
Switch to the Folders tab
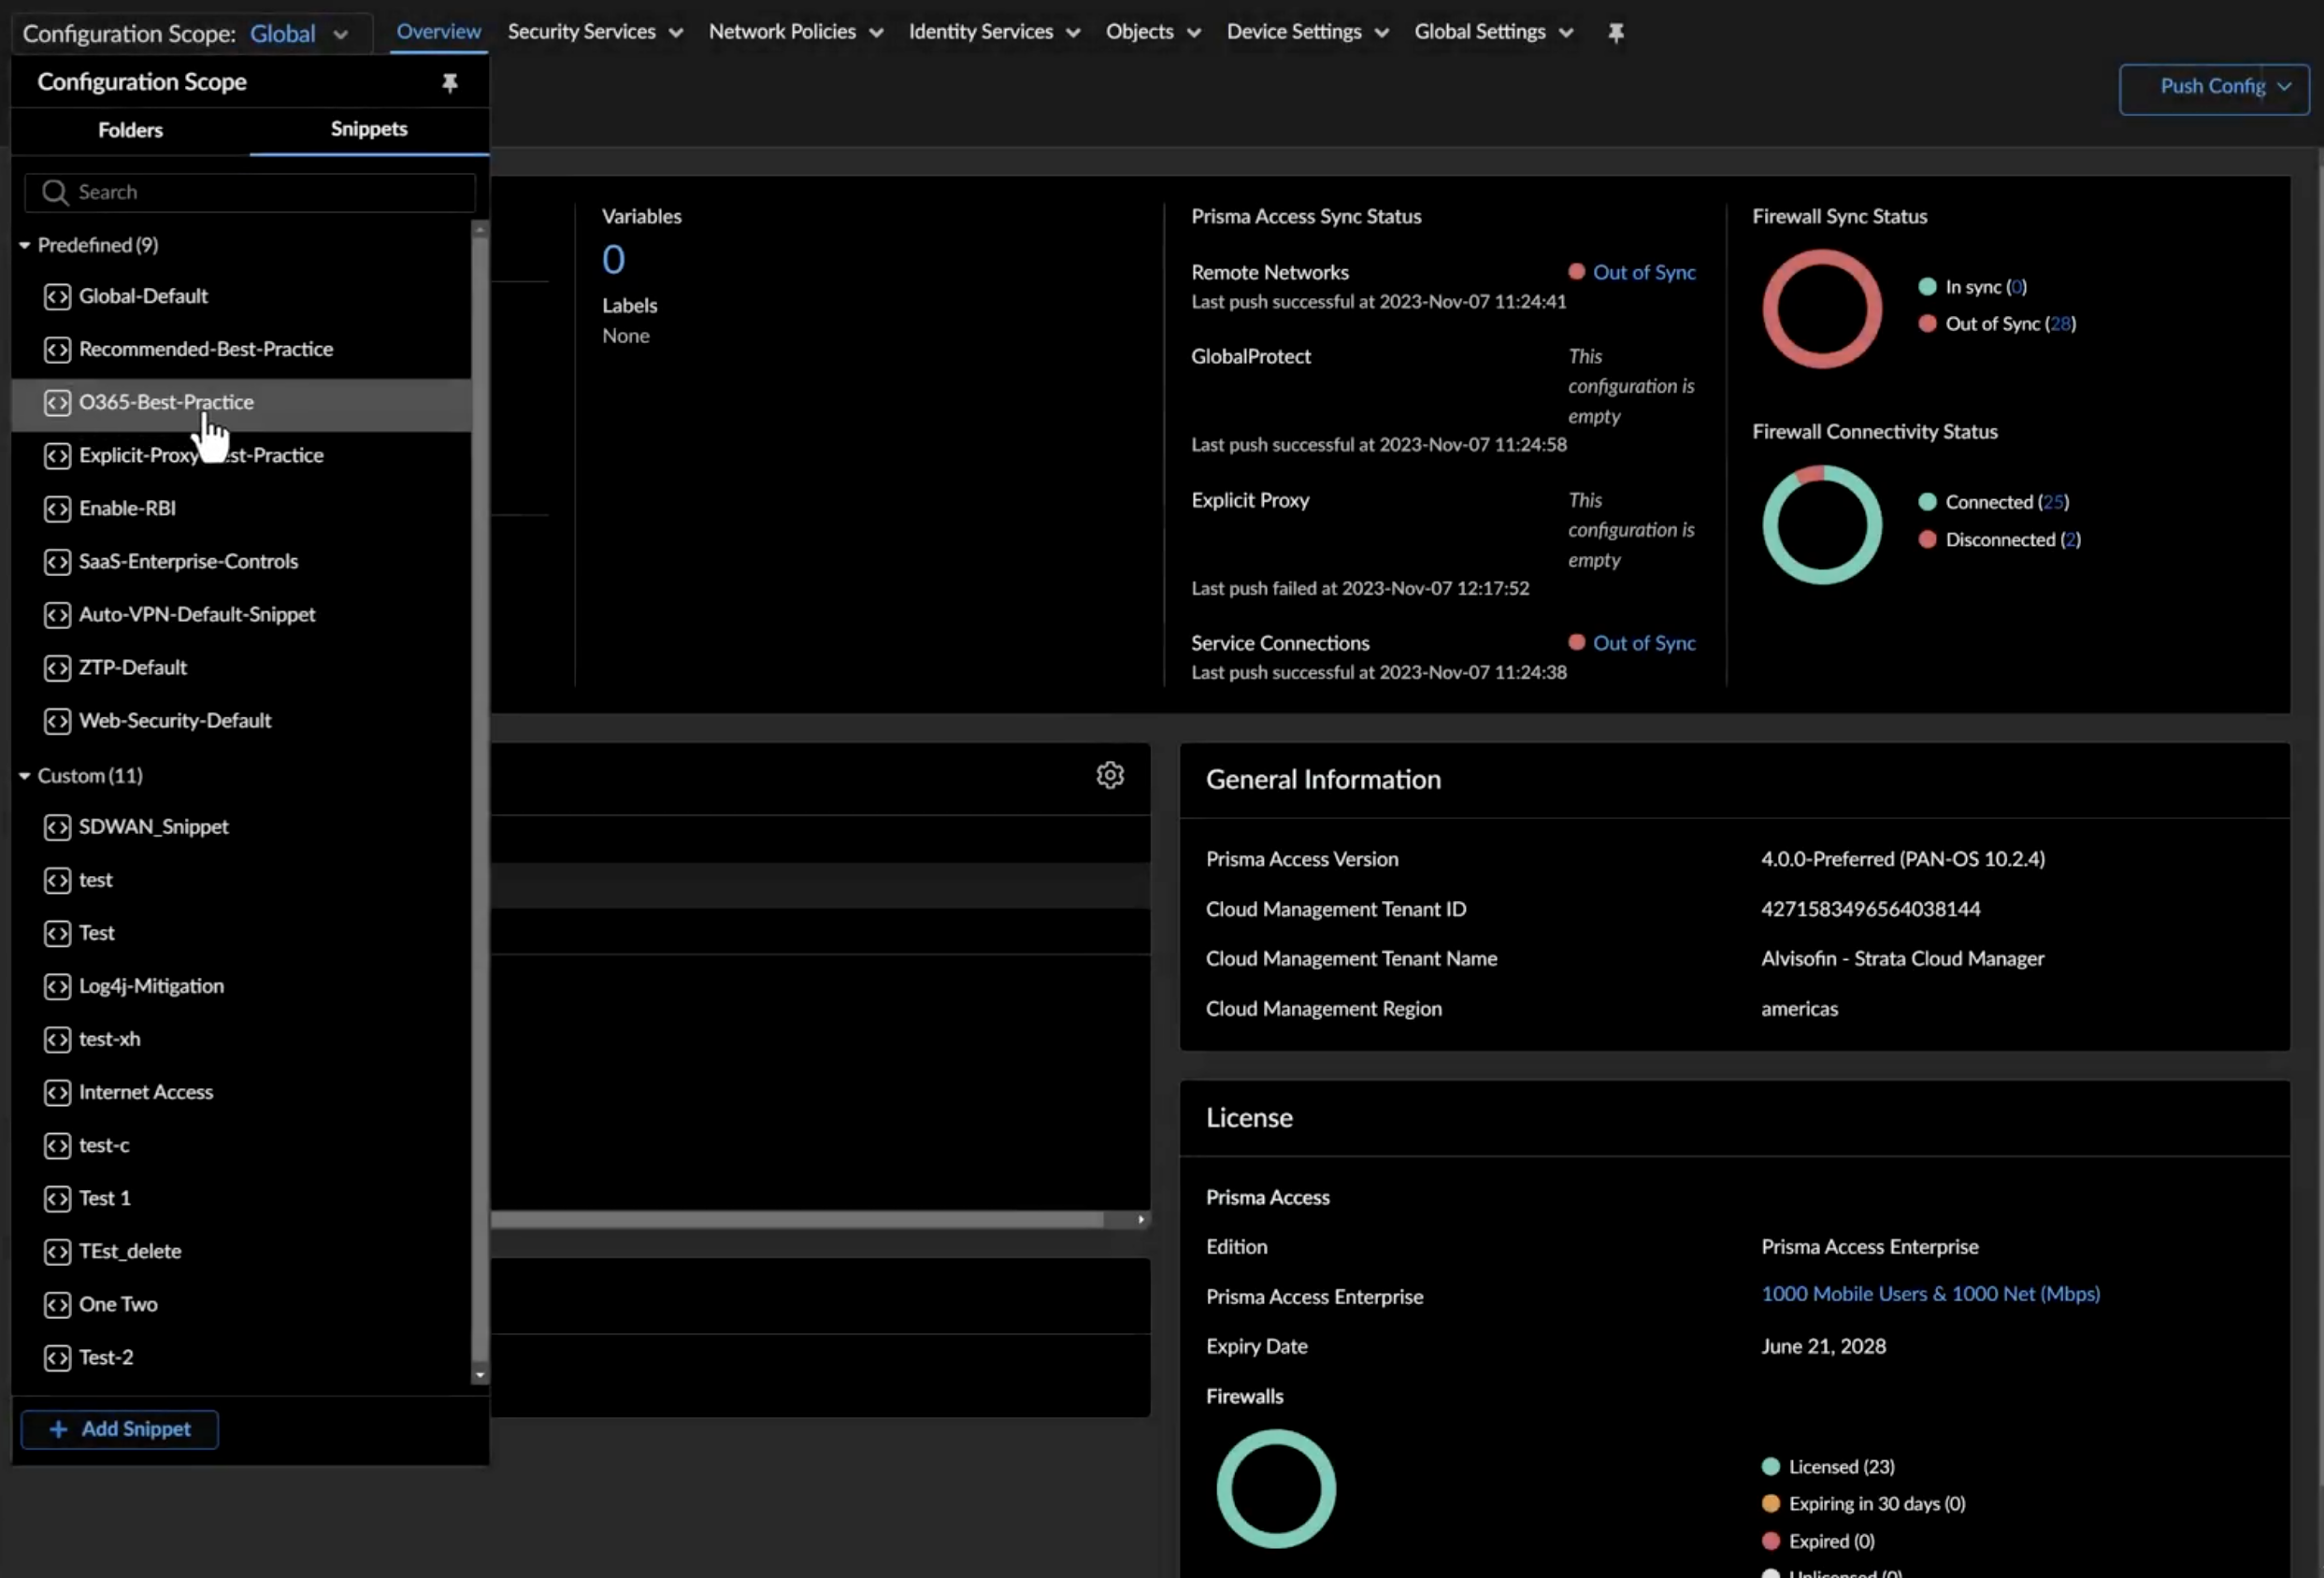coord(130,130)
